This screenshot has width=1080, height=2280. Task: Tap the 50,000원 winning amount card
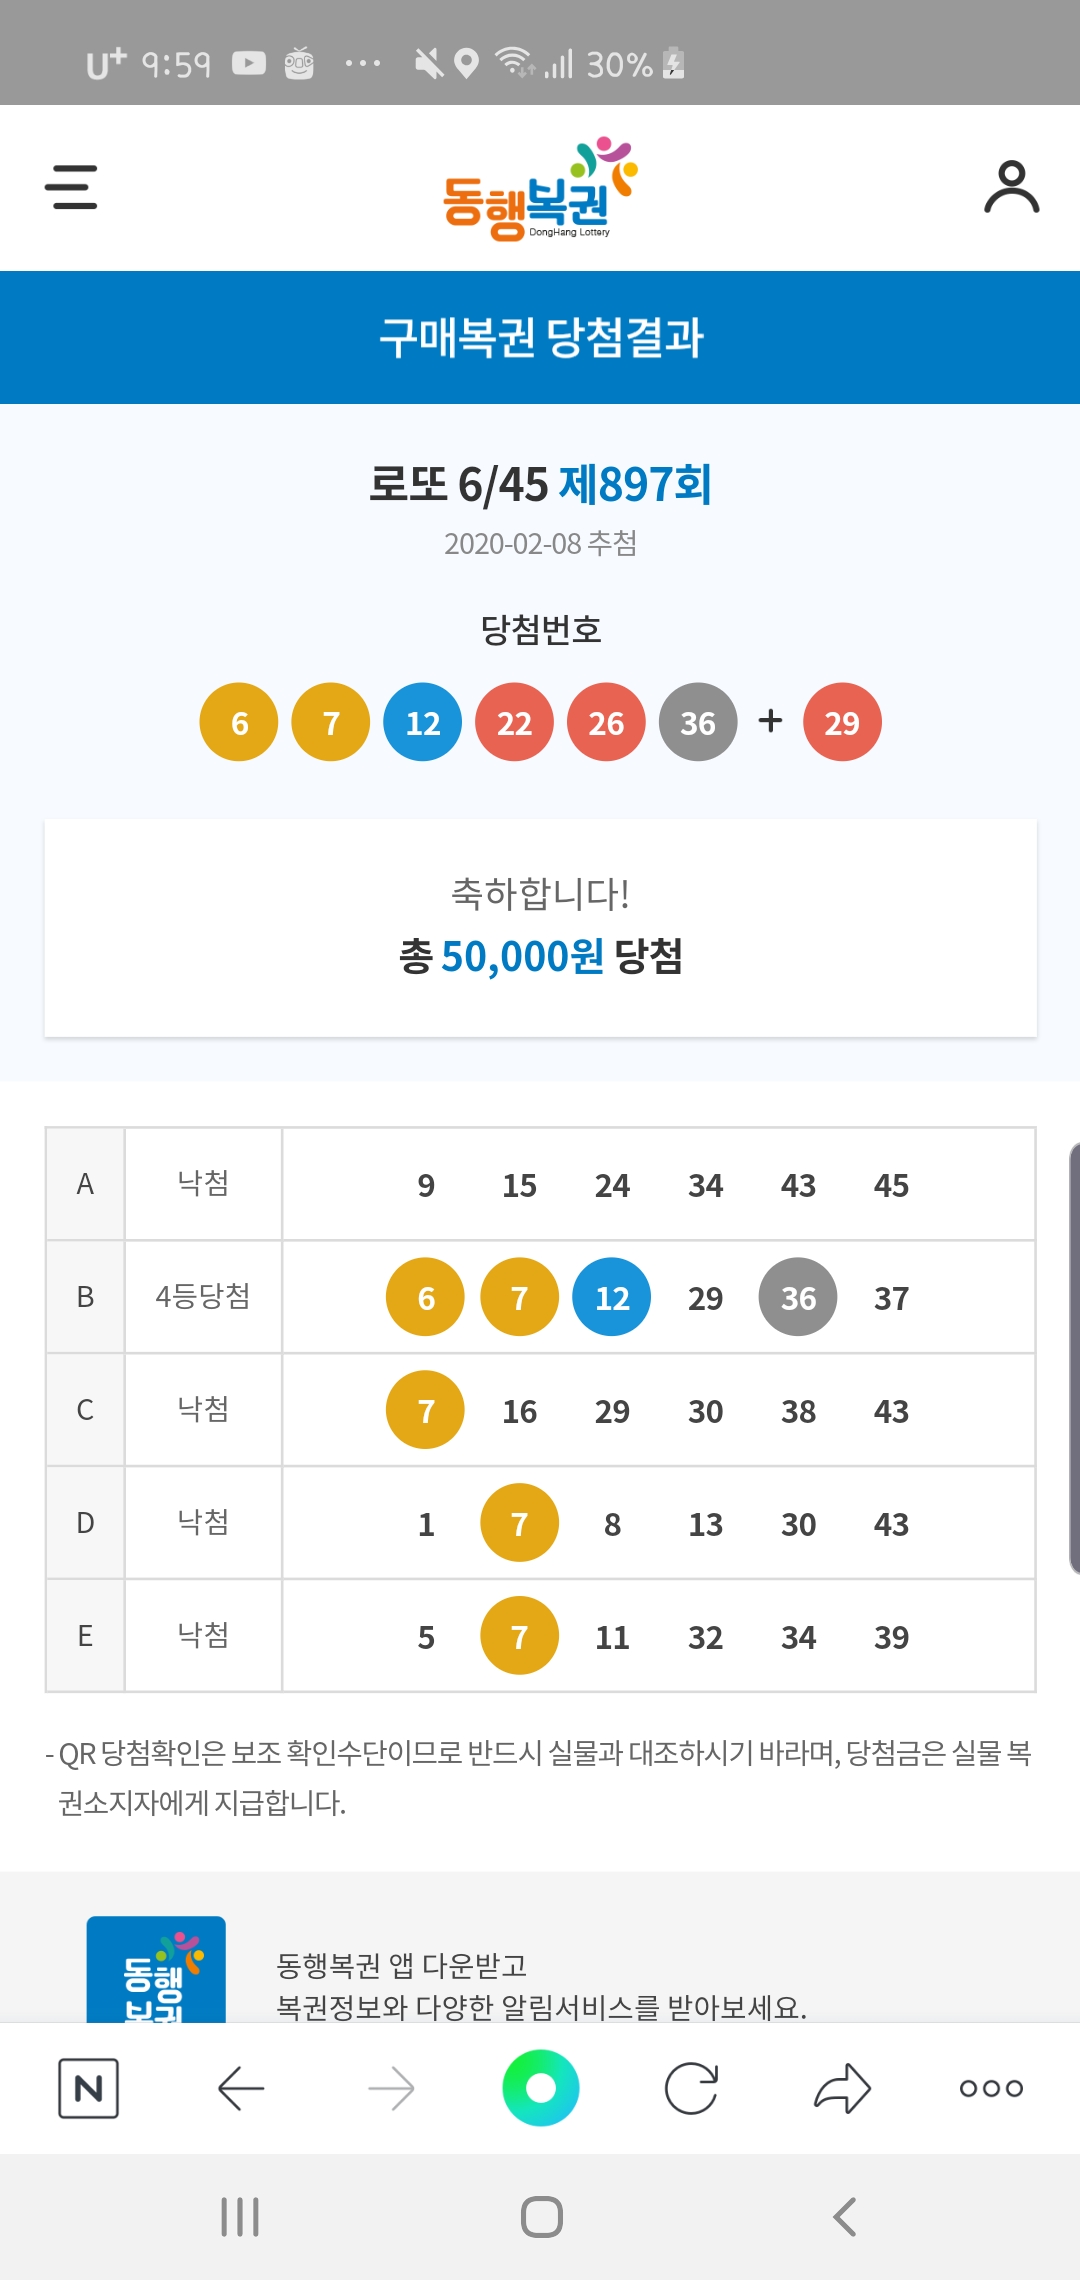click(x=540, y=928)
